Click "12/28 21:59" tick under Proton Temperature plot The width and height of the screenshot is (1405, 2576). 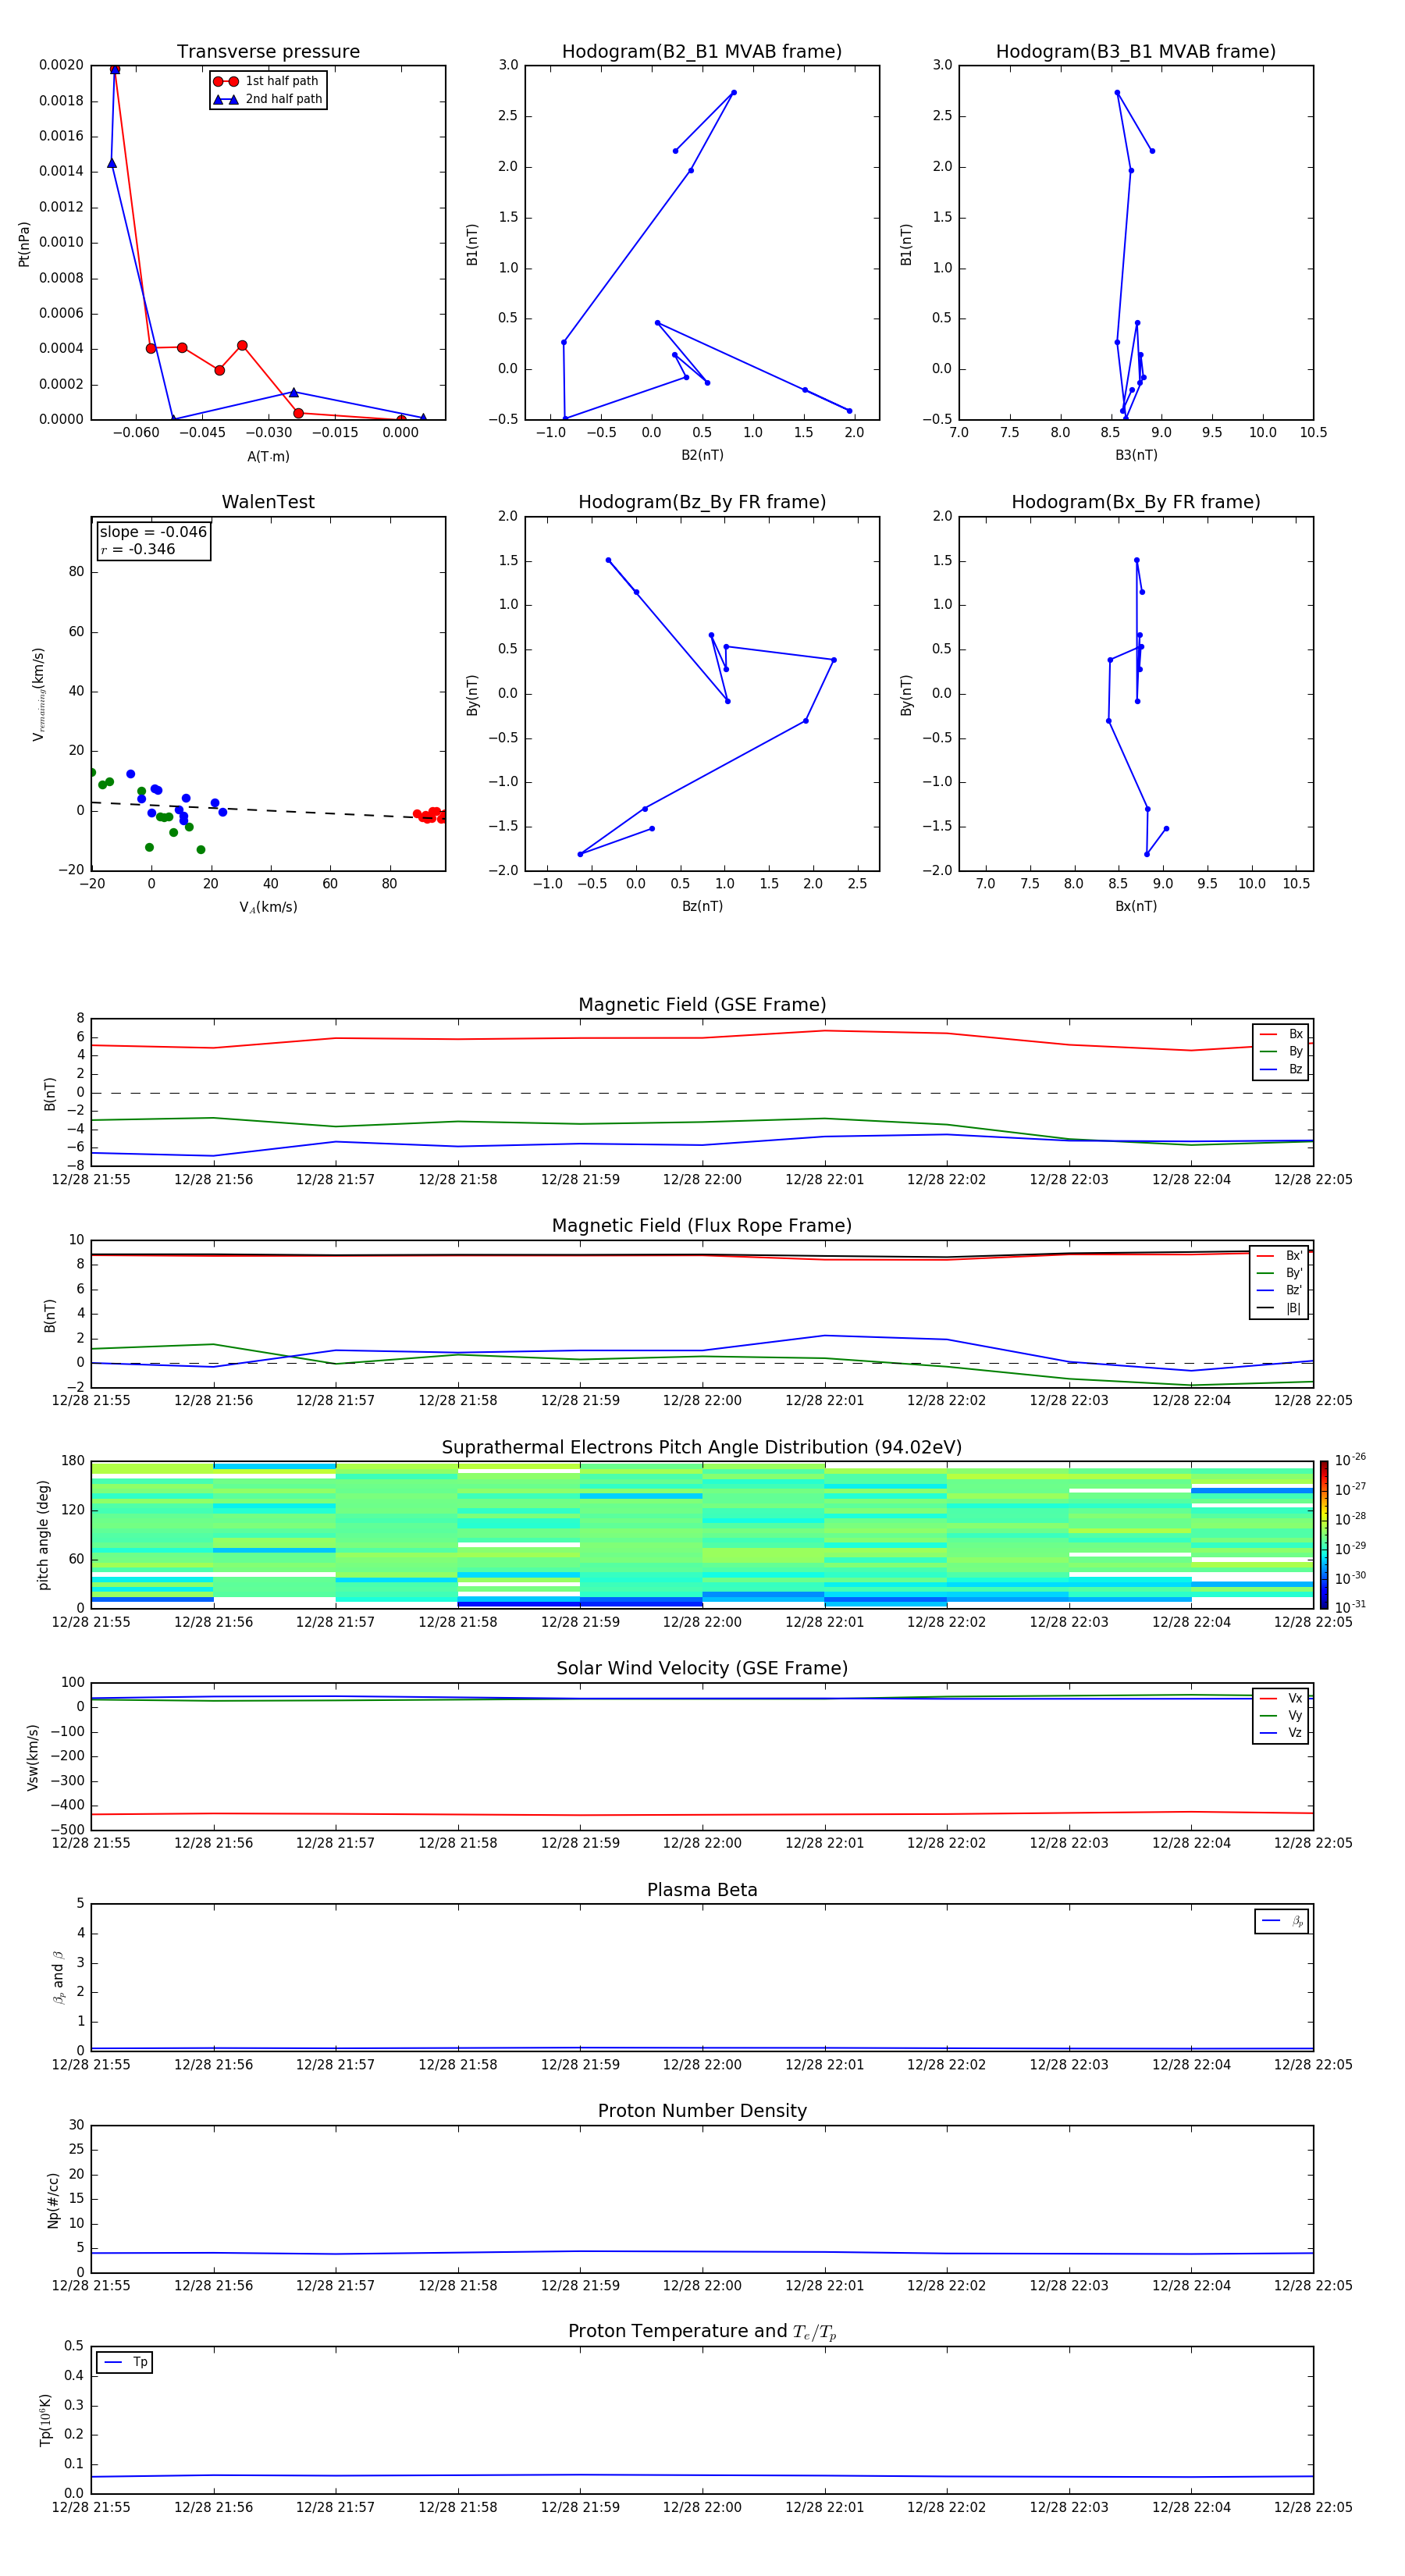point(580,2507)
